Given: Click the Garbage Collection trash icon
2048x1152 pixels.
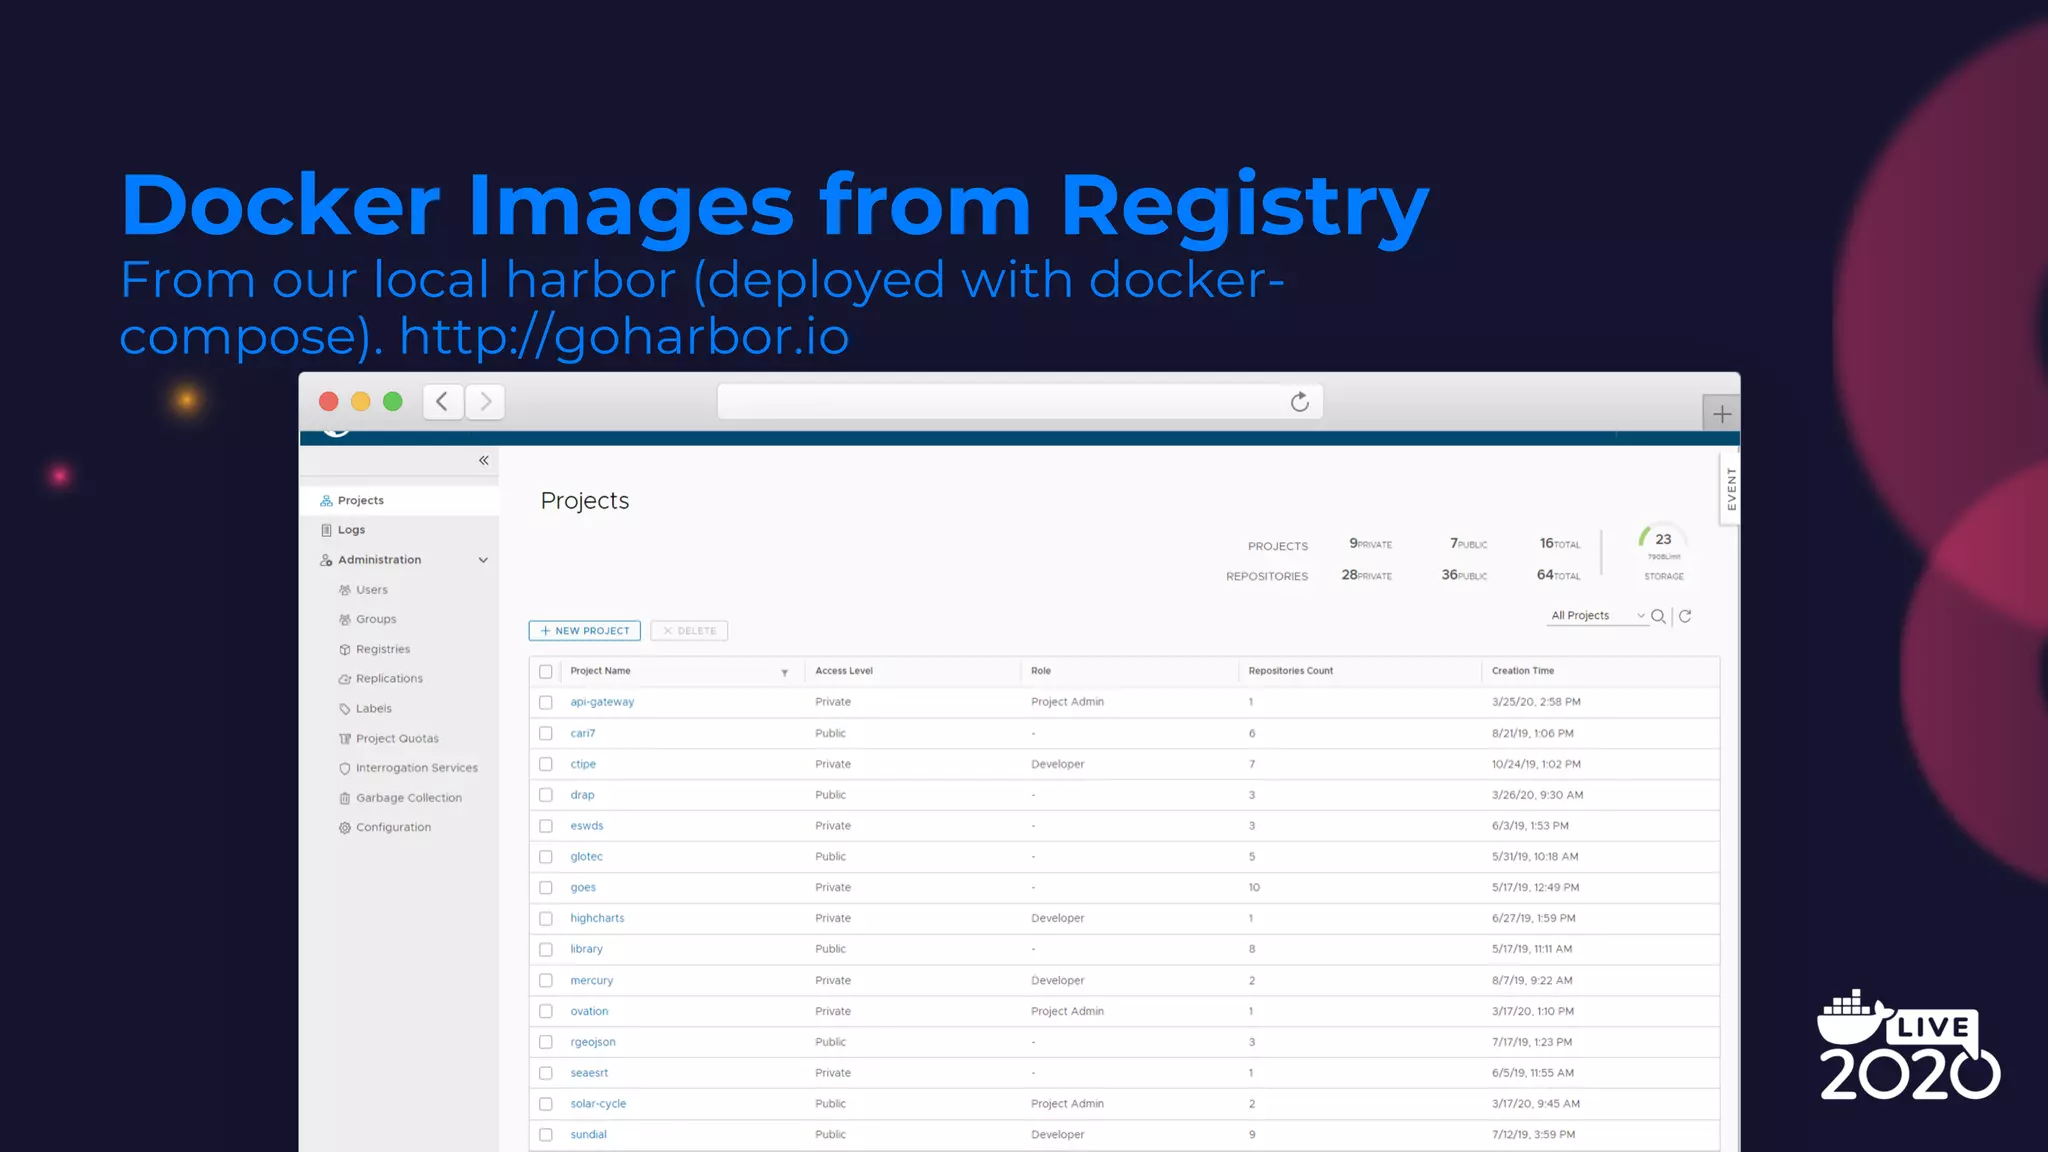Looking at the screenshot, I should [345, 798].
